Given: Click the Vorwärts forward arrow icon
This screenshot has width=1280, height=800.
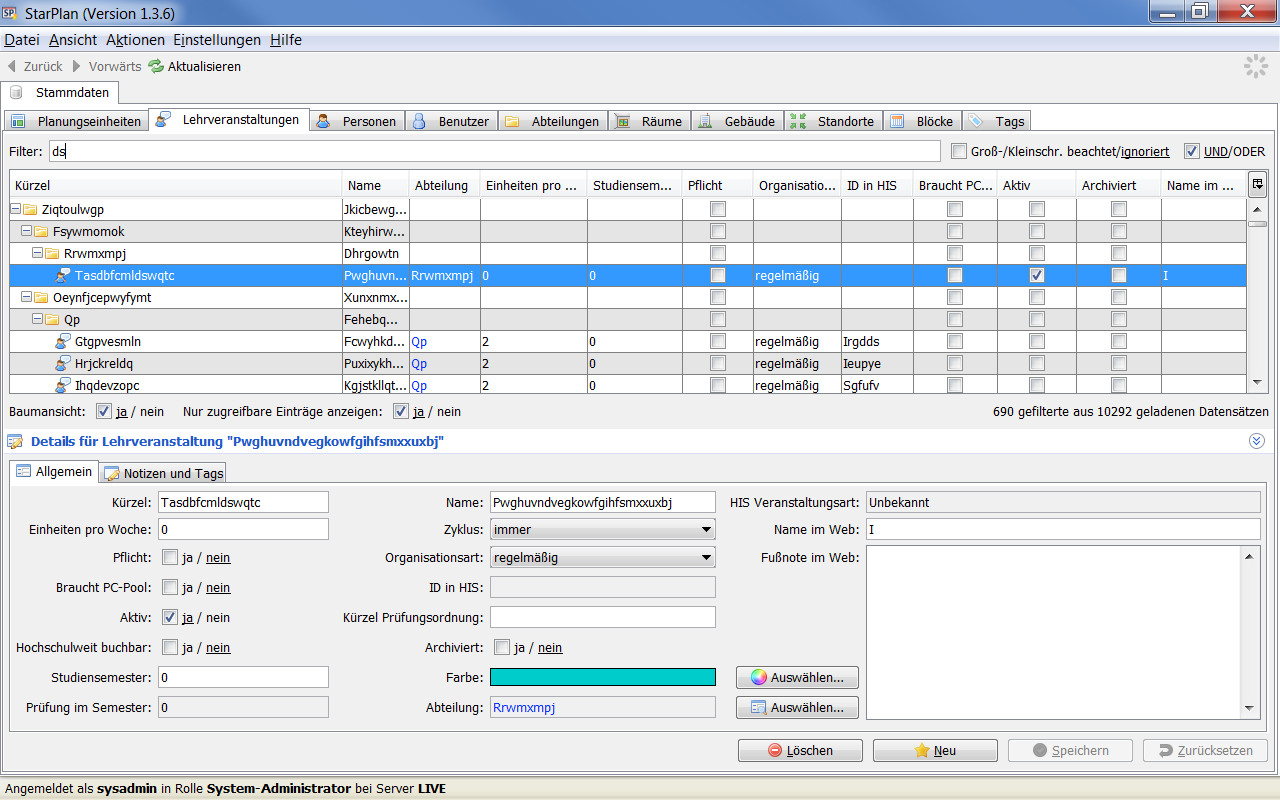Looking at the screenshot, I should coord(76,66).
